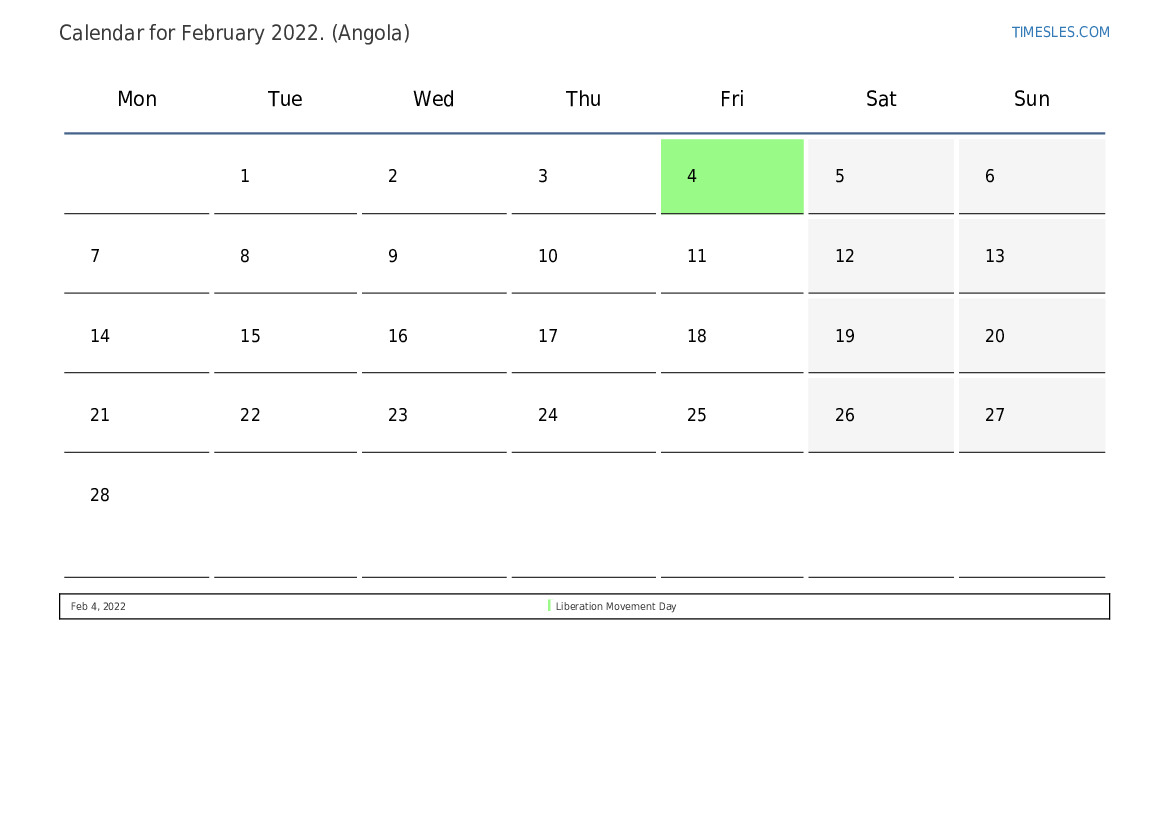Select Sunday day 13
The height and width of the screenshot is (827, 1169).
pyautogui.click(x=1032, y=256)
